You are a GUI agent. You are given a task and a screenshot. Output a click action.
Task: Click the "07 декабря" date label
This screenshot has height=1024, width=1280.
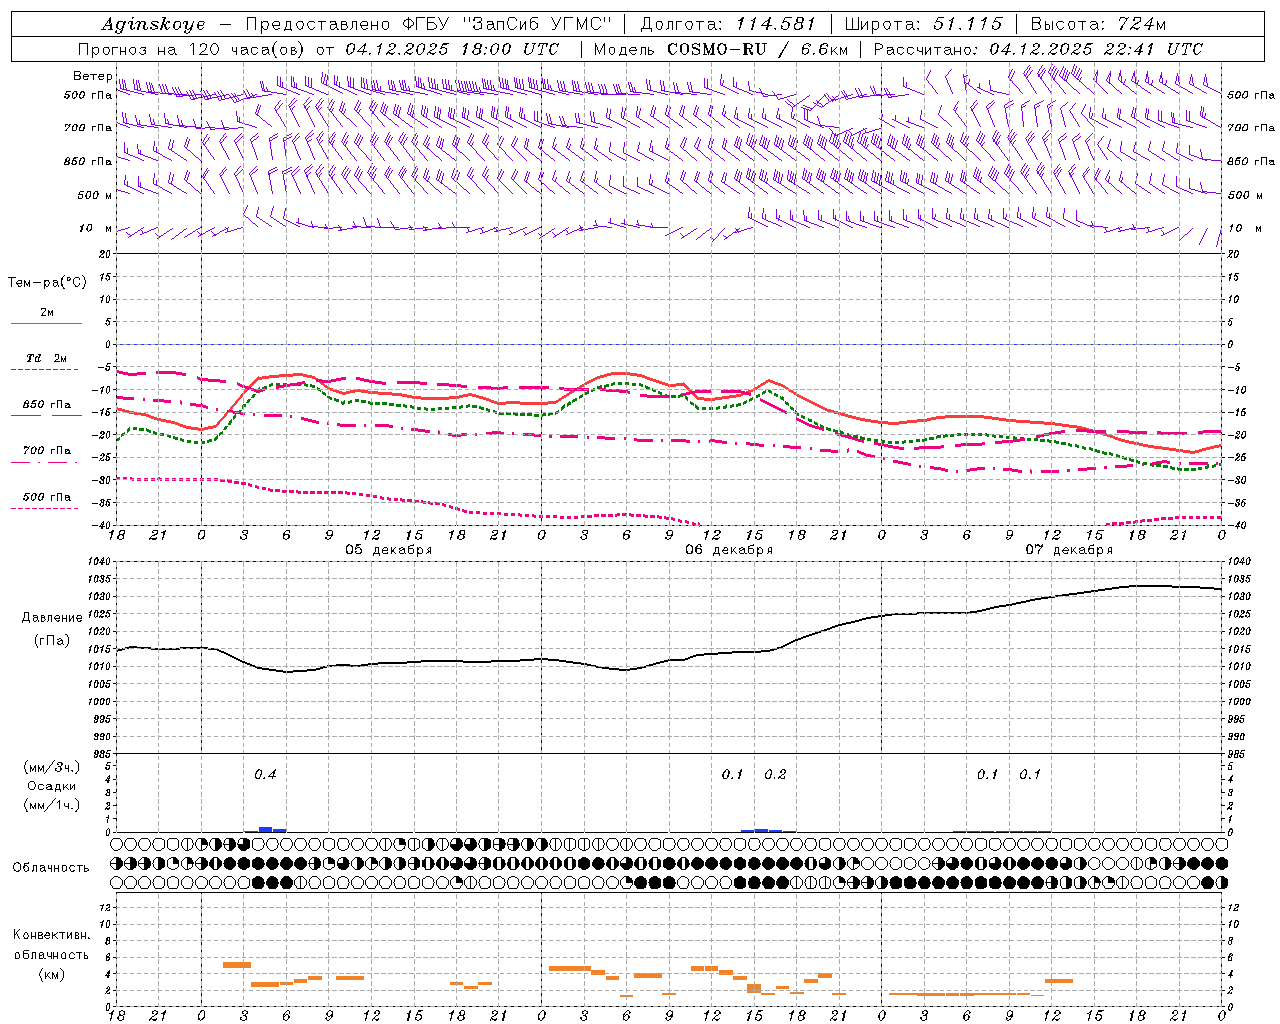point(1069,550)
